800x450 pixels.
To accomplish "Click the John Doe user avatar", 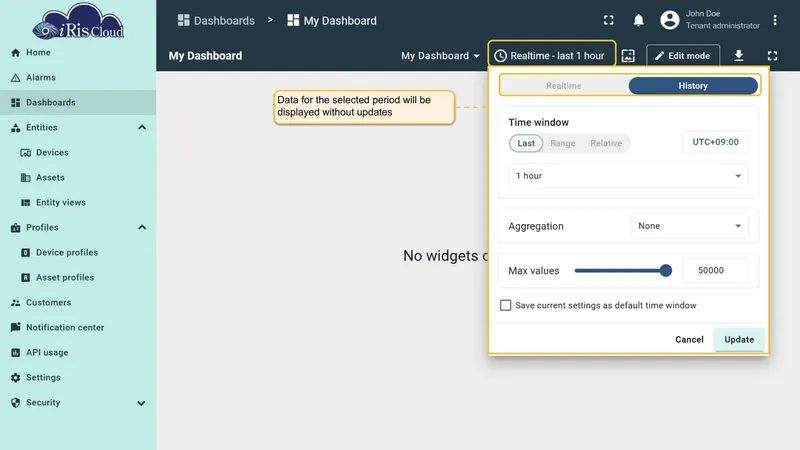I will tap(670, 20).
